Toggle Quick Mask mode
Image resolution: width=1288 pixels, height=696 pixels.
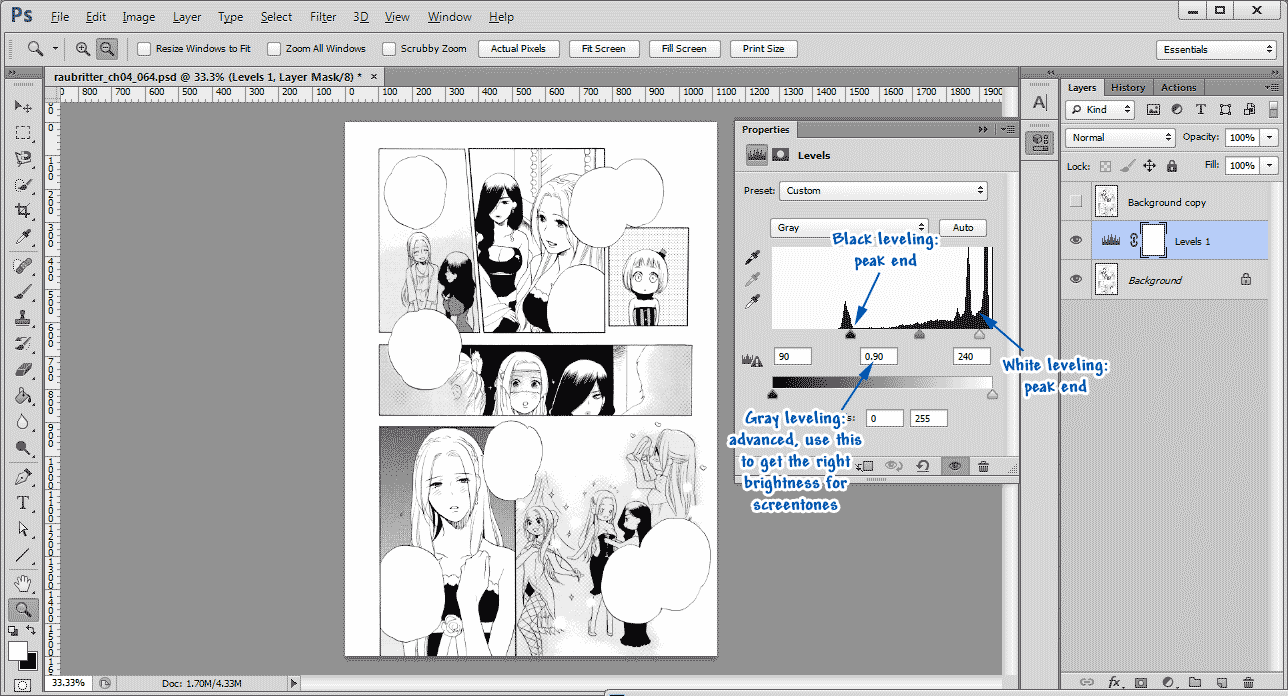click(22, 684)
